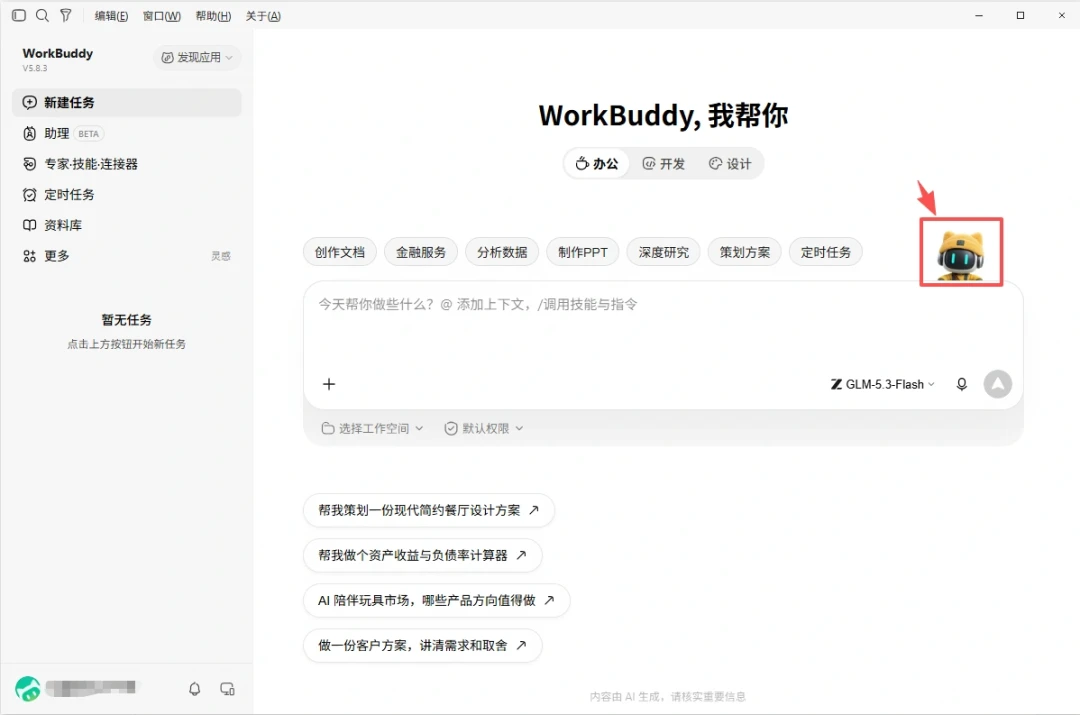This screenshot has width=1080, height=715.
Task: Switch to the 开发 mode tab
Action: click(663, 164)
